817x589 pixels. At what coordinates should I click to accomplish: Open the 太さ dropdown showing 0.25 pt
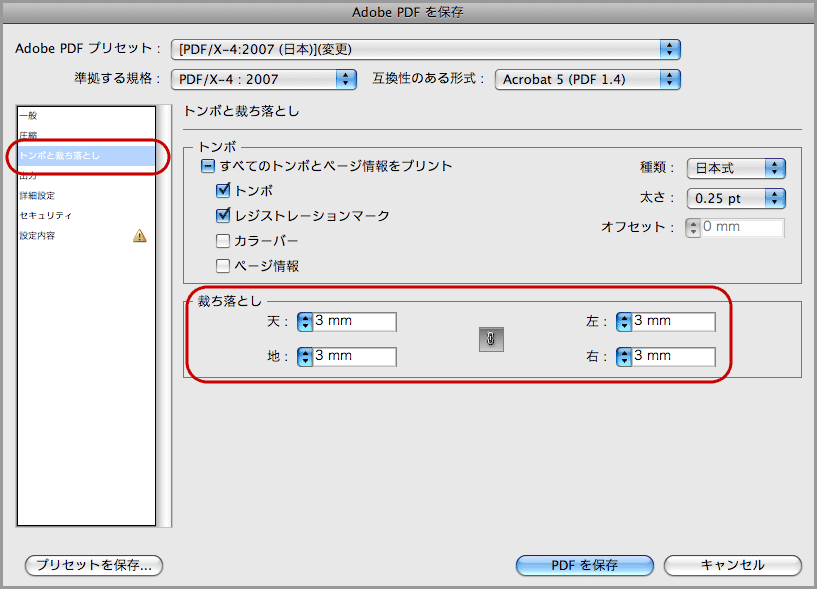click(x=736, y=198)
